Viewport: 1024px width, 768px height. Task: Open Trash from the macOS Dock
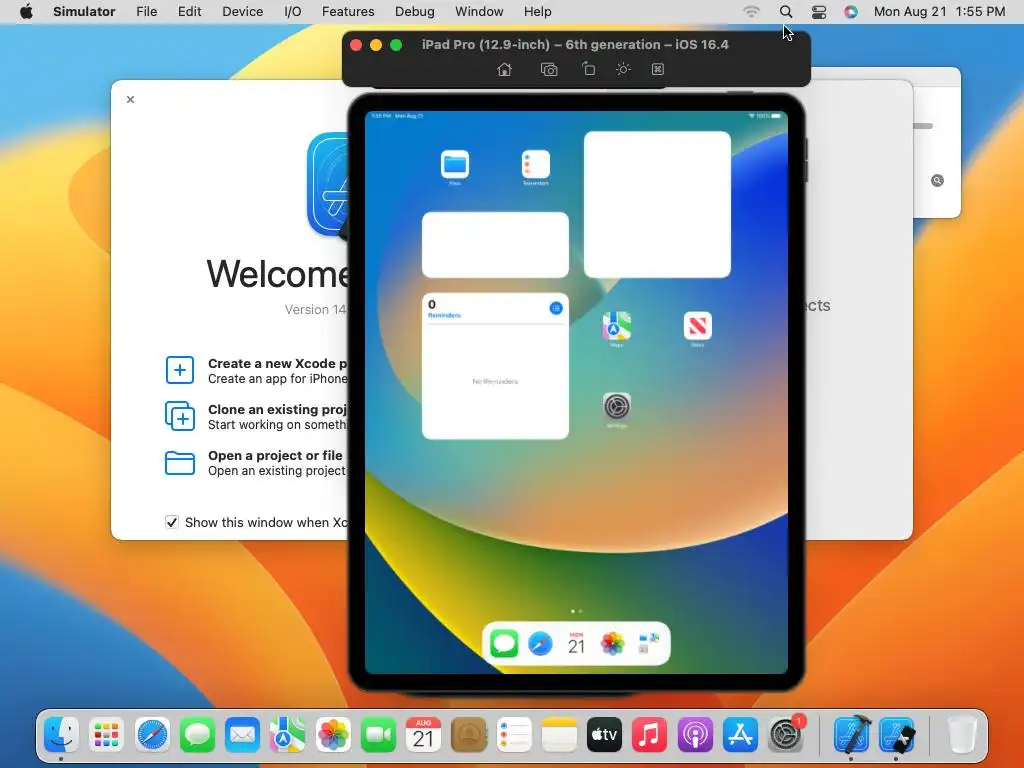point(961,735)
